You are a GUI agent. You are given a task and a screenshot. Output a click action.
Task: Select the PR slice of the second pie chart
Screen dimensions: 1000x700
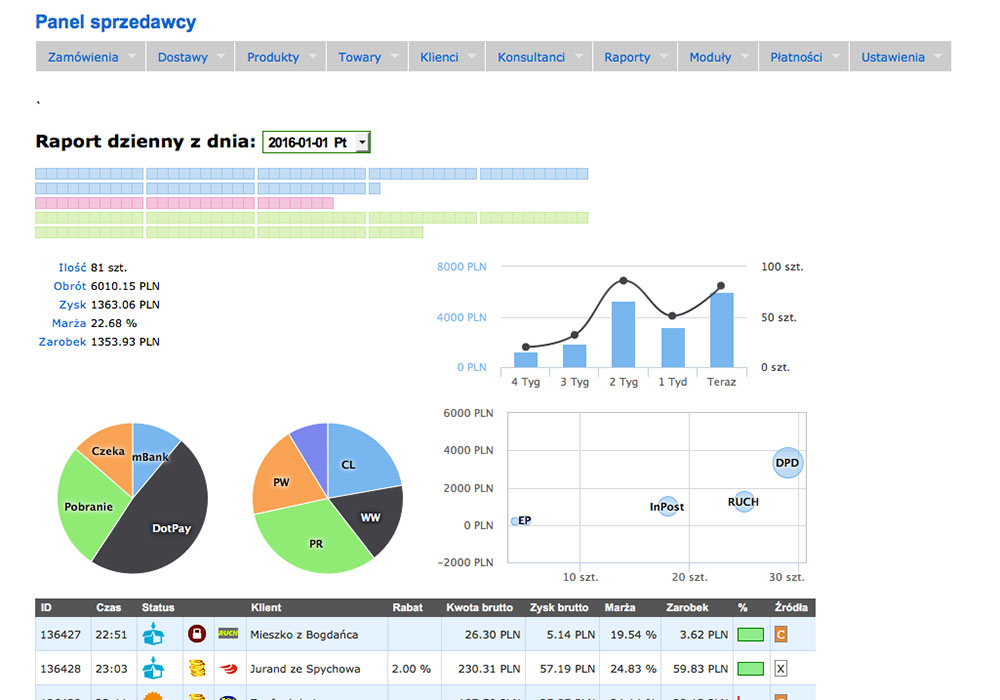[x=312, y=539]
